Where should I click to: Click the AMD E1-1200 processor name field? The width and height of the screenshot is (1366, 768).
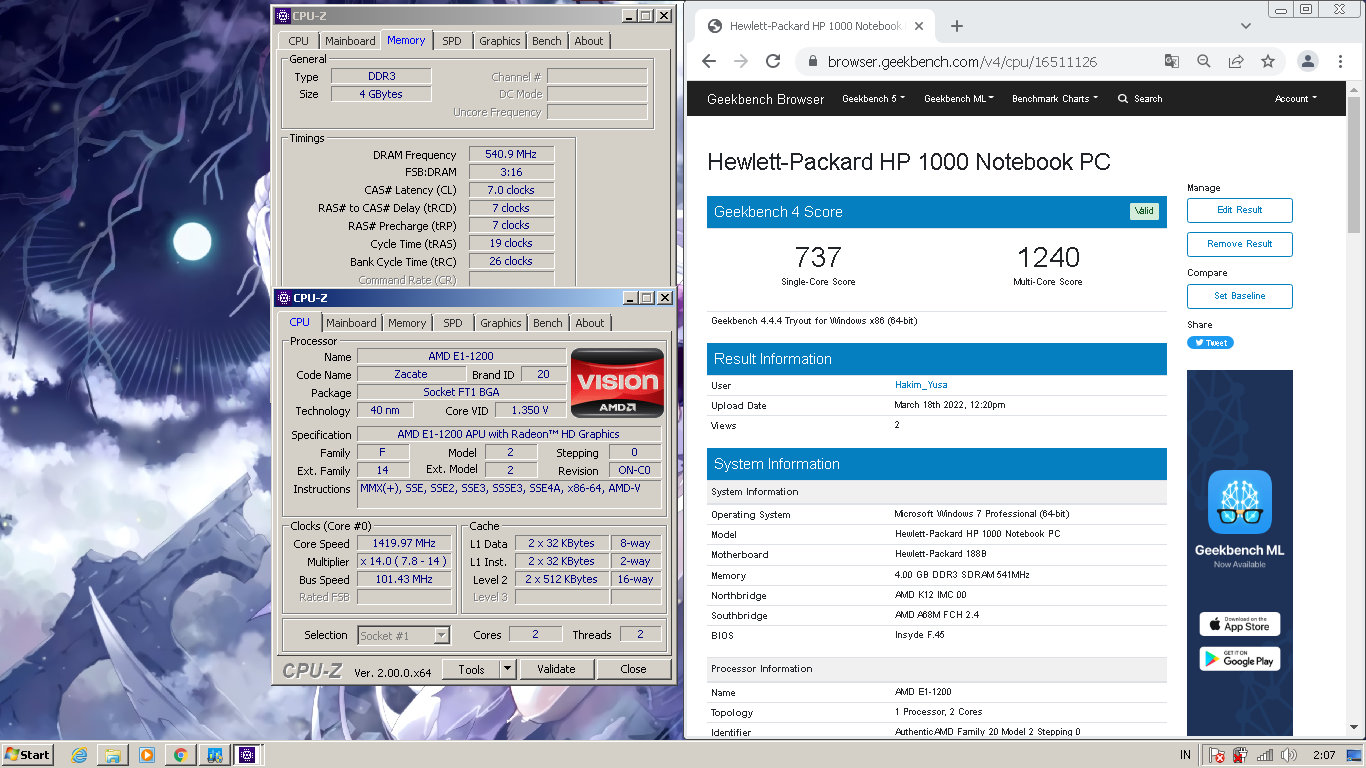point(461,356)
